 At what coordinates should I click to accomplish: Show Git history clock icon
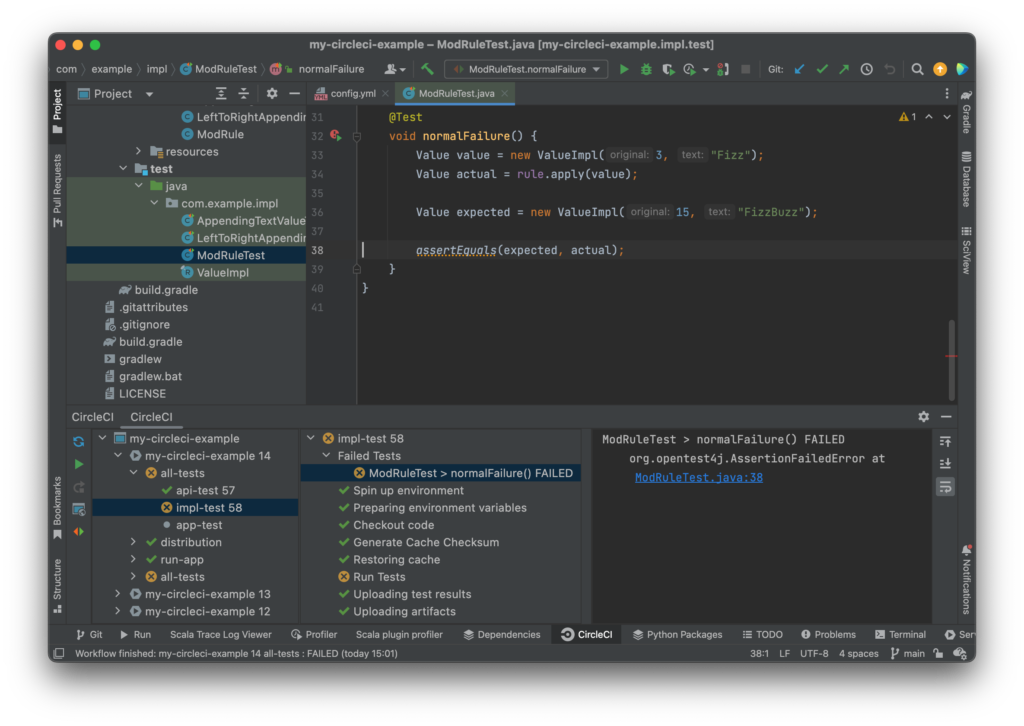pyautogui.click(x=867, y=69)
